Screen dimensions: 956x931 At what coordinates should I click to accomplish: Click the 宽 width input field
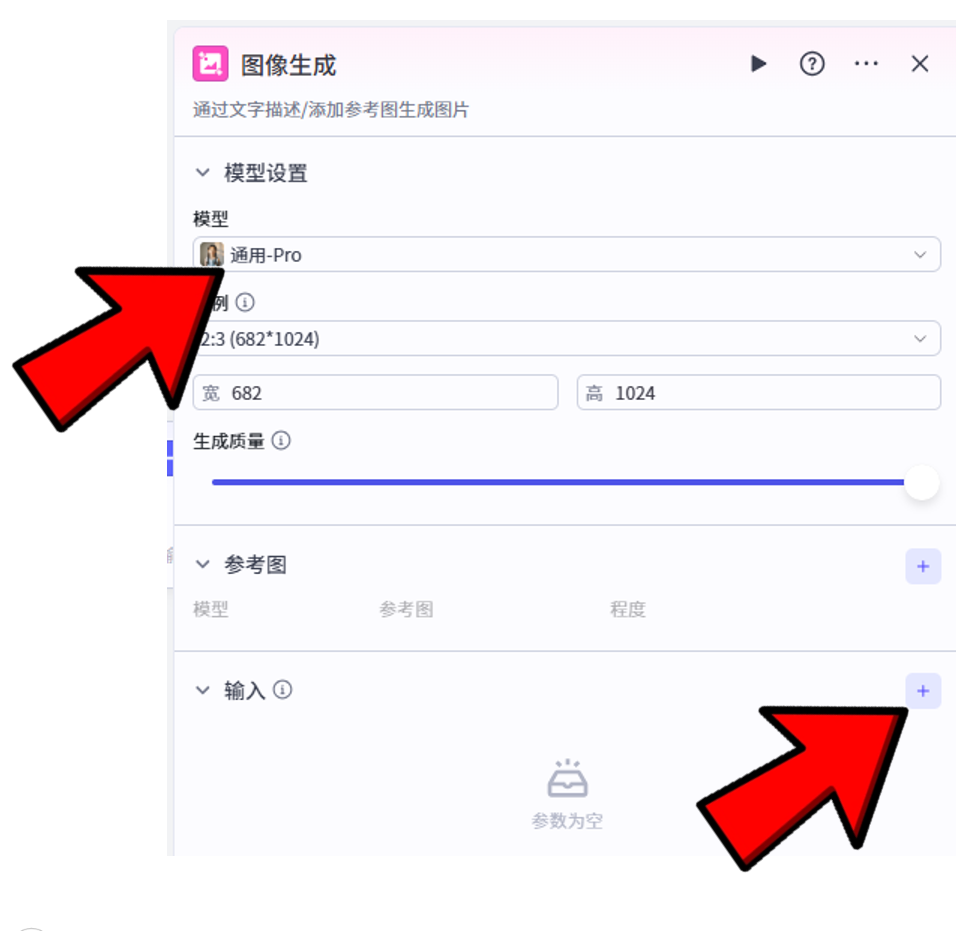point(375,392)
